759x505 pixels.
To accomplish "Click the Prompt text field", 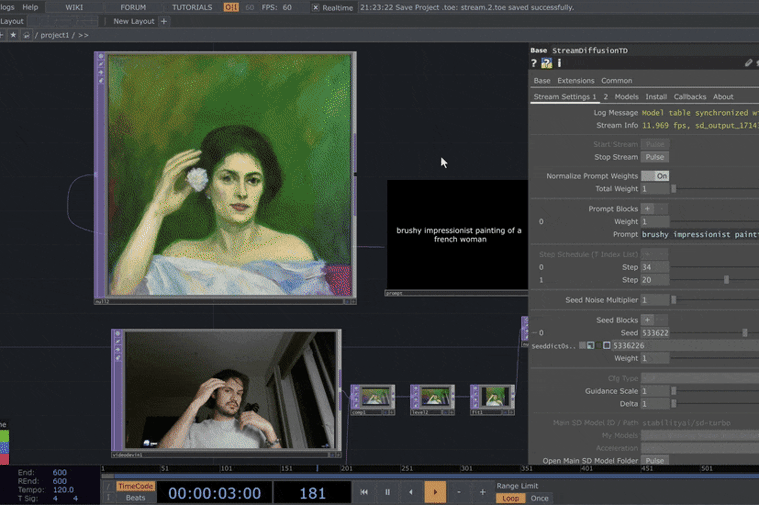I will [x=699, y=234].
